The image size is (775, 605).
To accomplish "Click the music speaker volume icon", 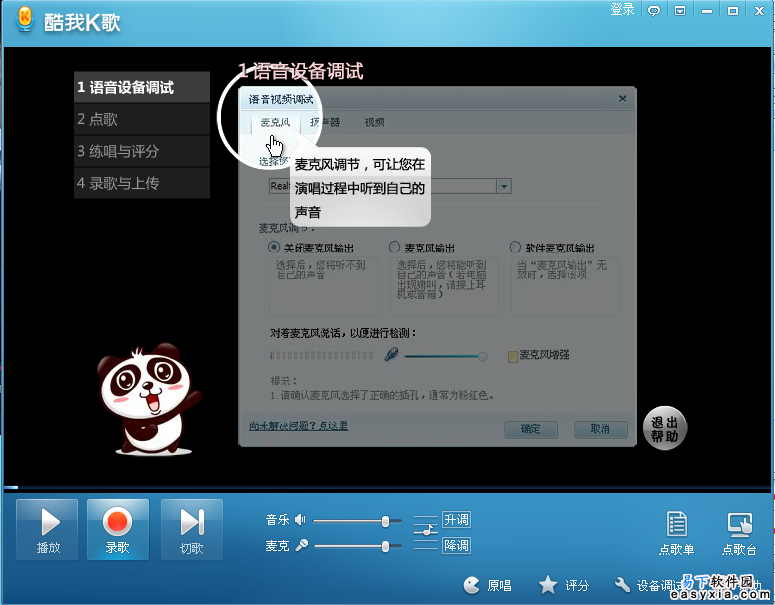I will 300,519.
